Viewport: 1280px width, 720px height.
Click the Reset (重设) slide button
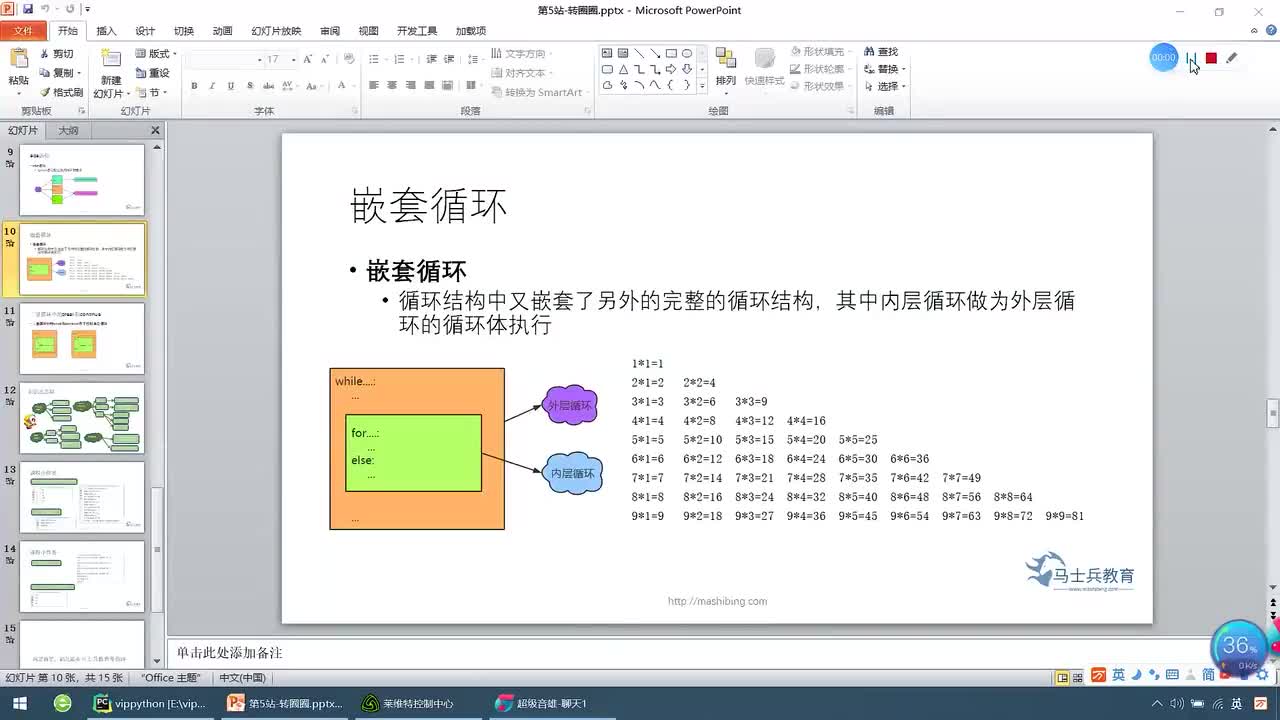[x=152, y=73]
